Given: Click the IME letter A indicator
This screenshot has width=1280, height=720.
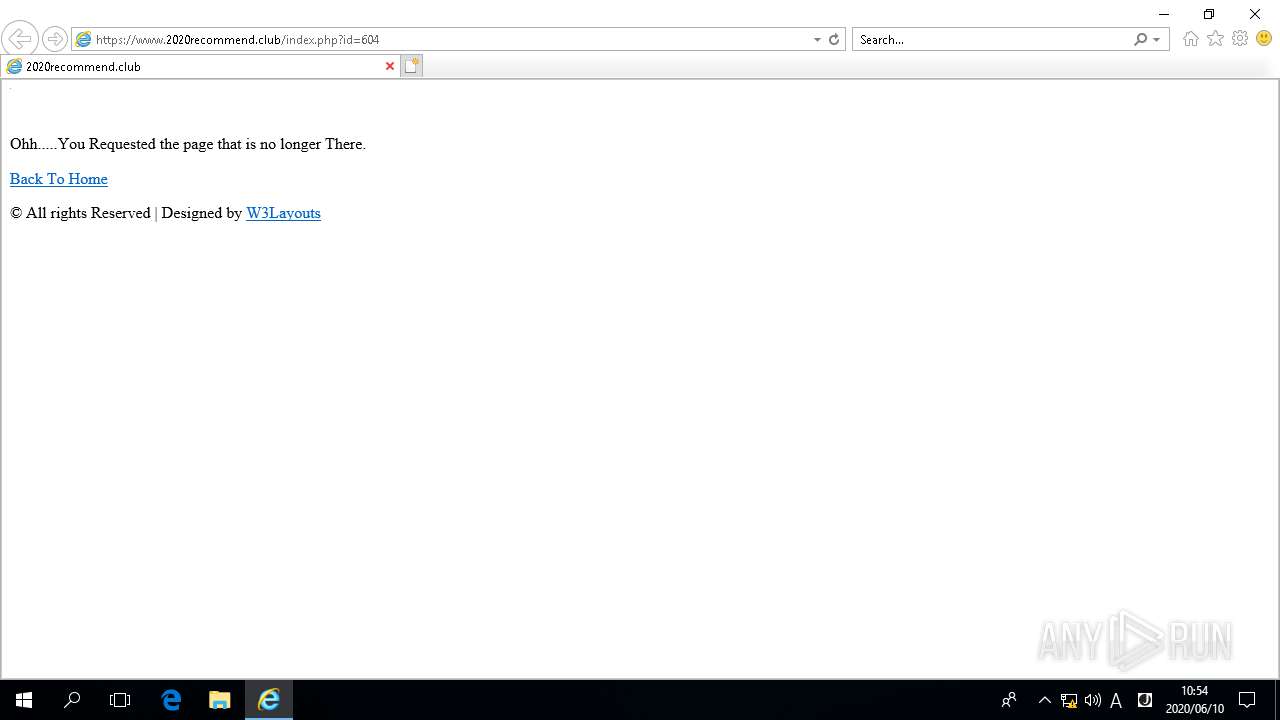Looking at the screenshot, I should [1116, 700].
